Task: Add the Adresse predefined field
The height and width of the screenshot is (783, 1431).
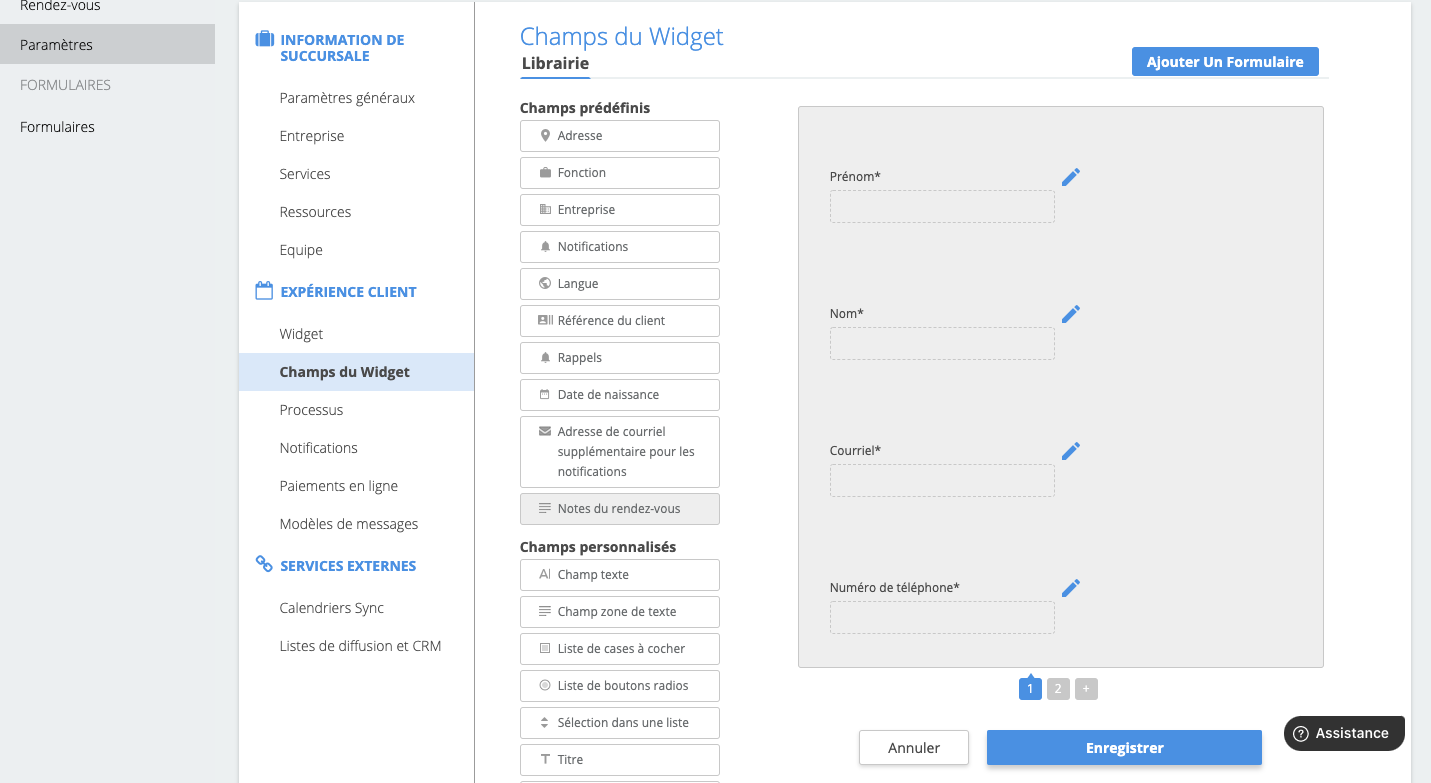Action: coord(619,136)
